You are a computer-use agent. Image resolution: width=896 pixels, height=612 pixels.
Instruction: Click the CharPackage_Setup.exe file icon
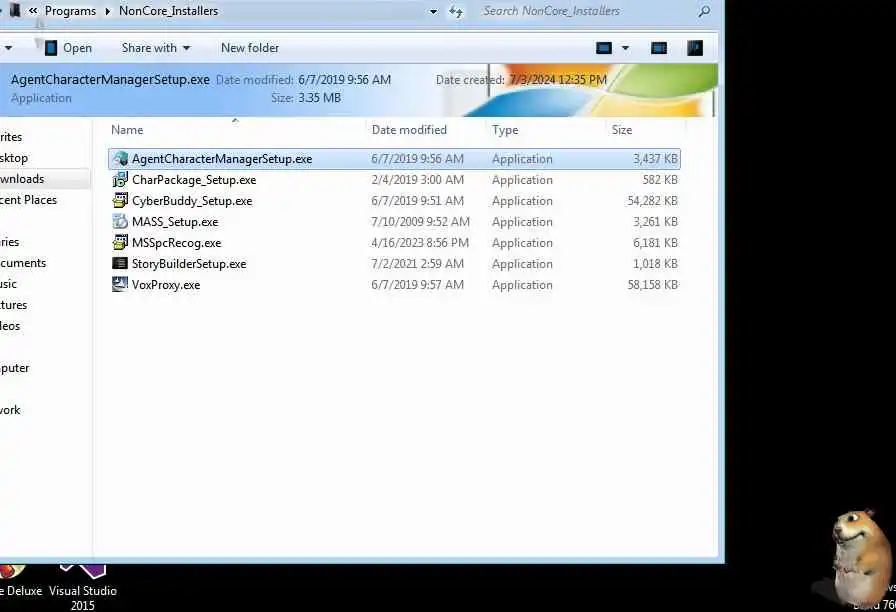[x=120, y=180]
